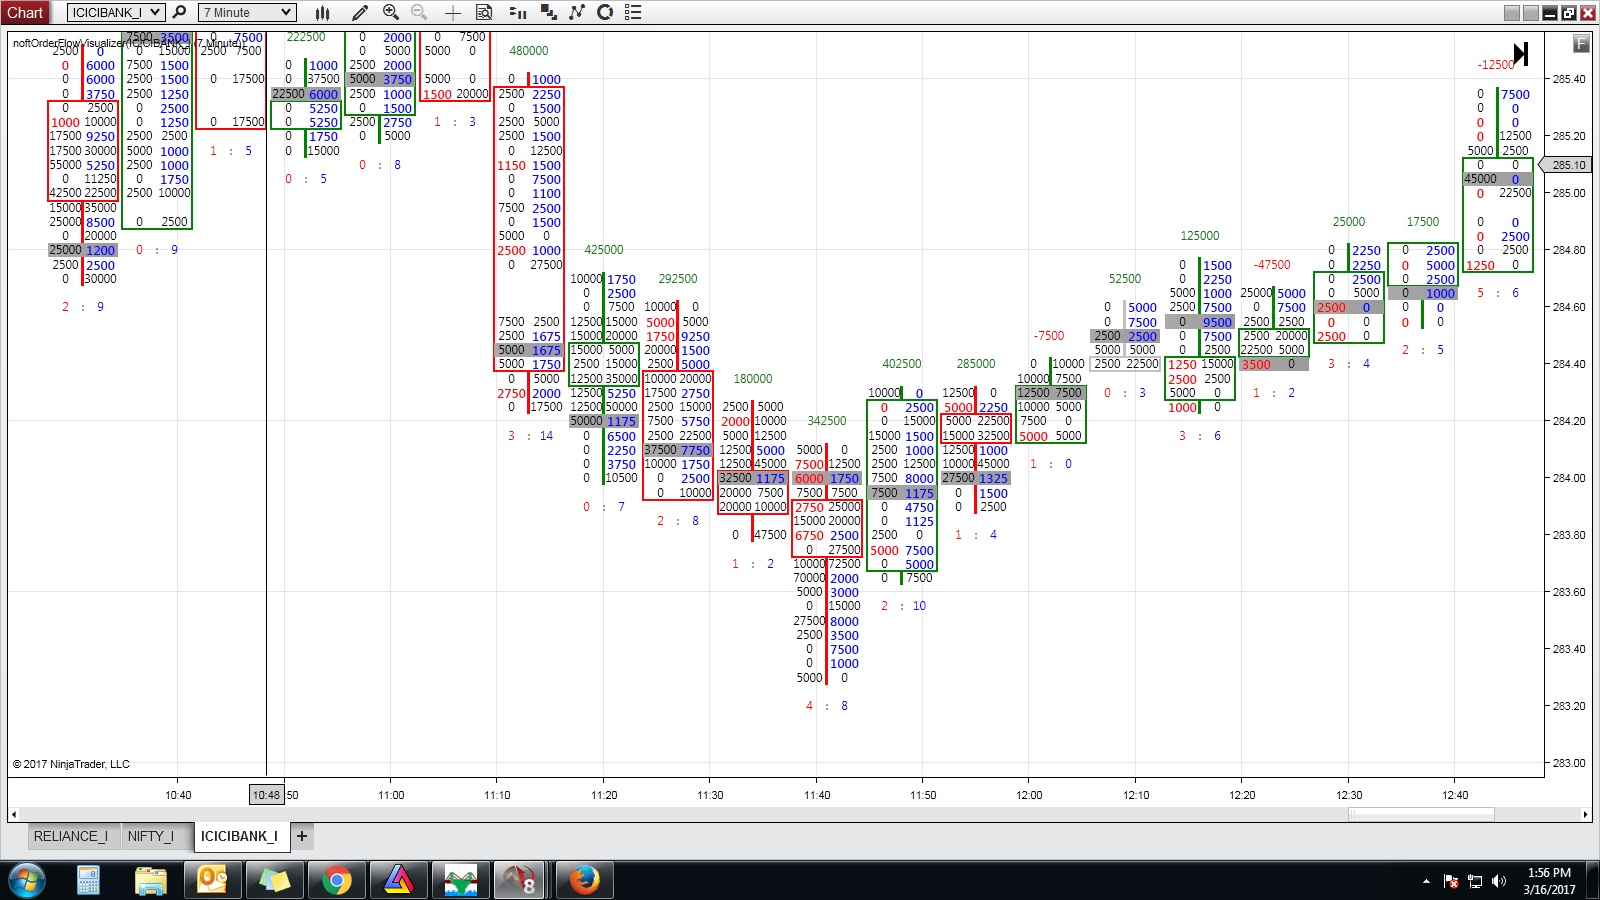Open the ICICIBANK_I instrument selector dropdown
The image size is (1600, 900).
[115, 12]
